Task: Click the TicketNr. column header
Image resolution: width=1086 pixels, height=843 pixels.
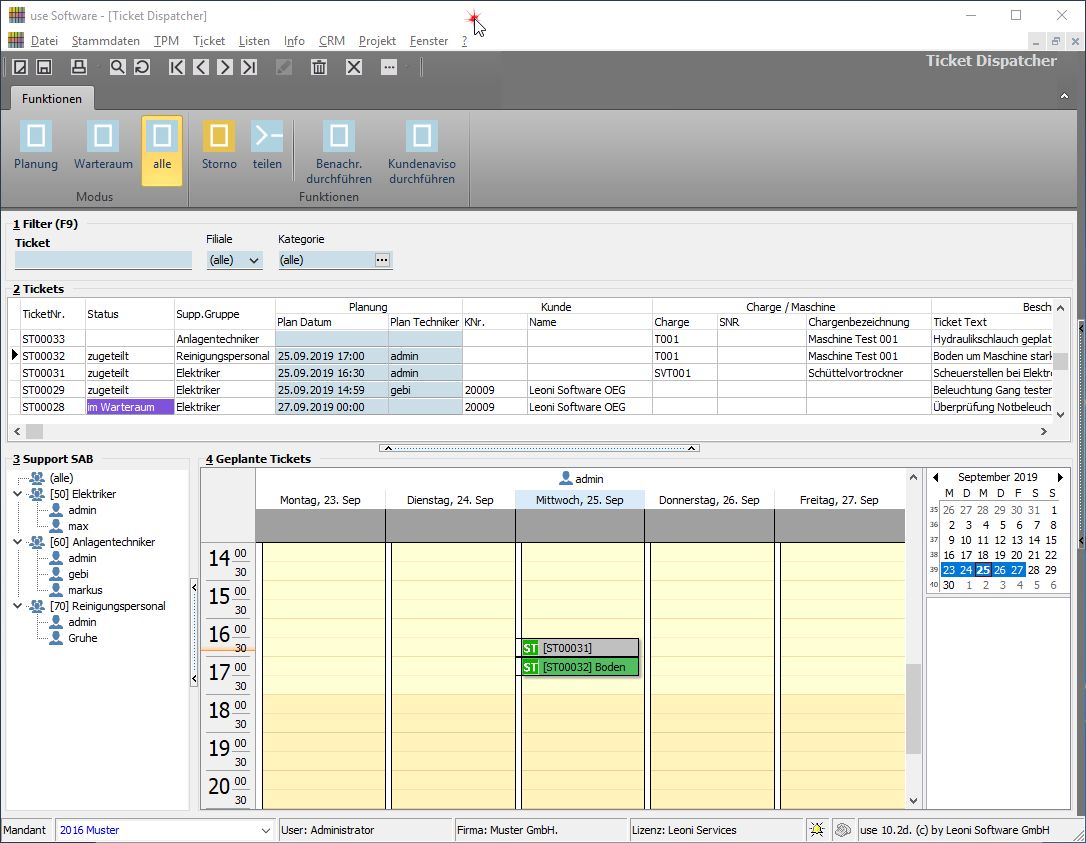Action: 53,314
